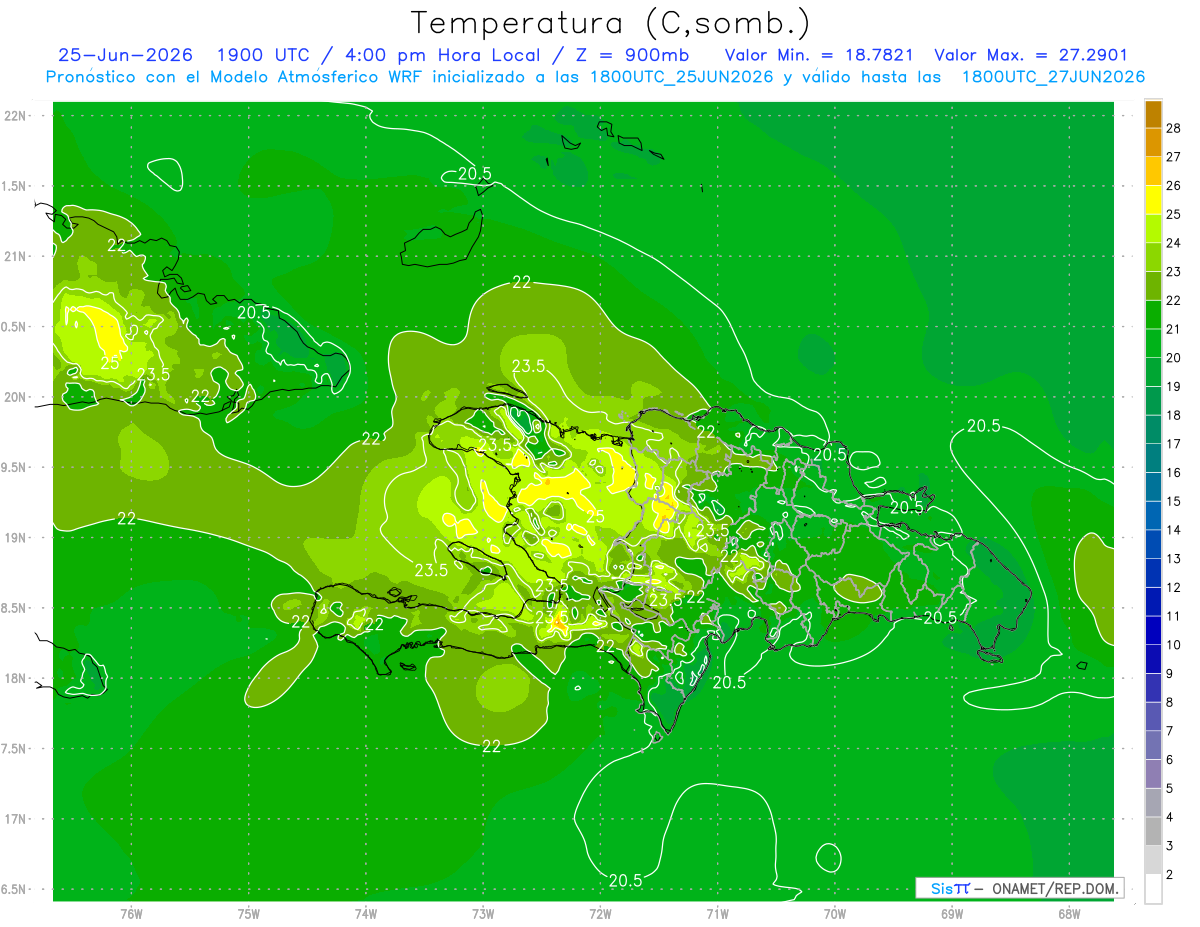
Task: Click the '74W' longitude axis label
Action: tap(366, 914)
